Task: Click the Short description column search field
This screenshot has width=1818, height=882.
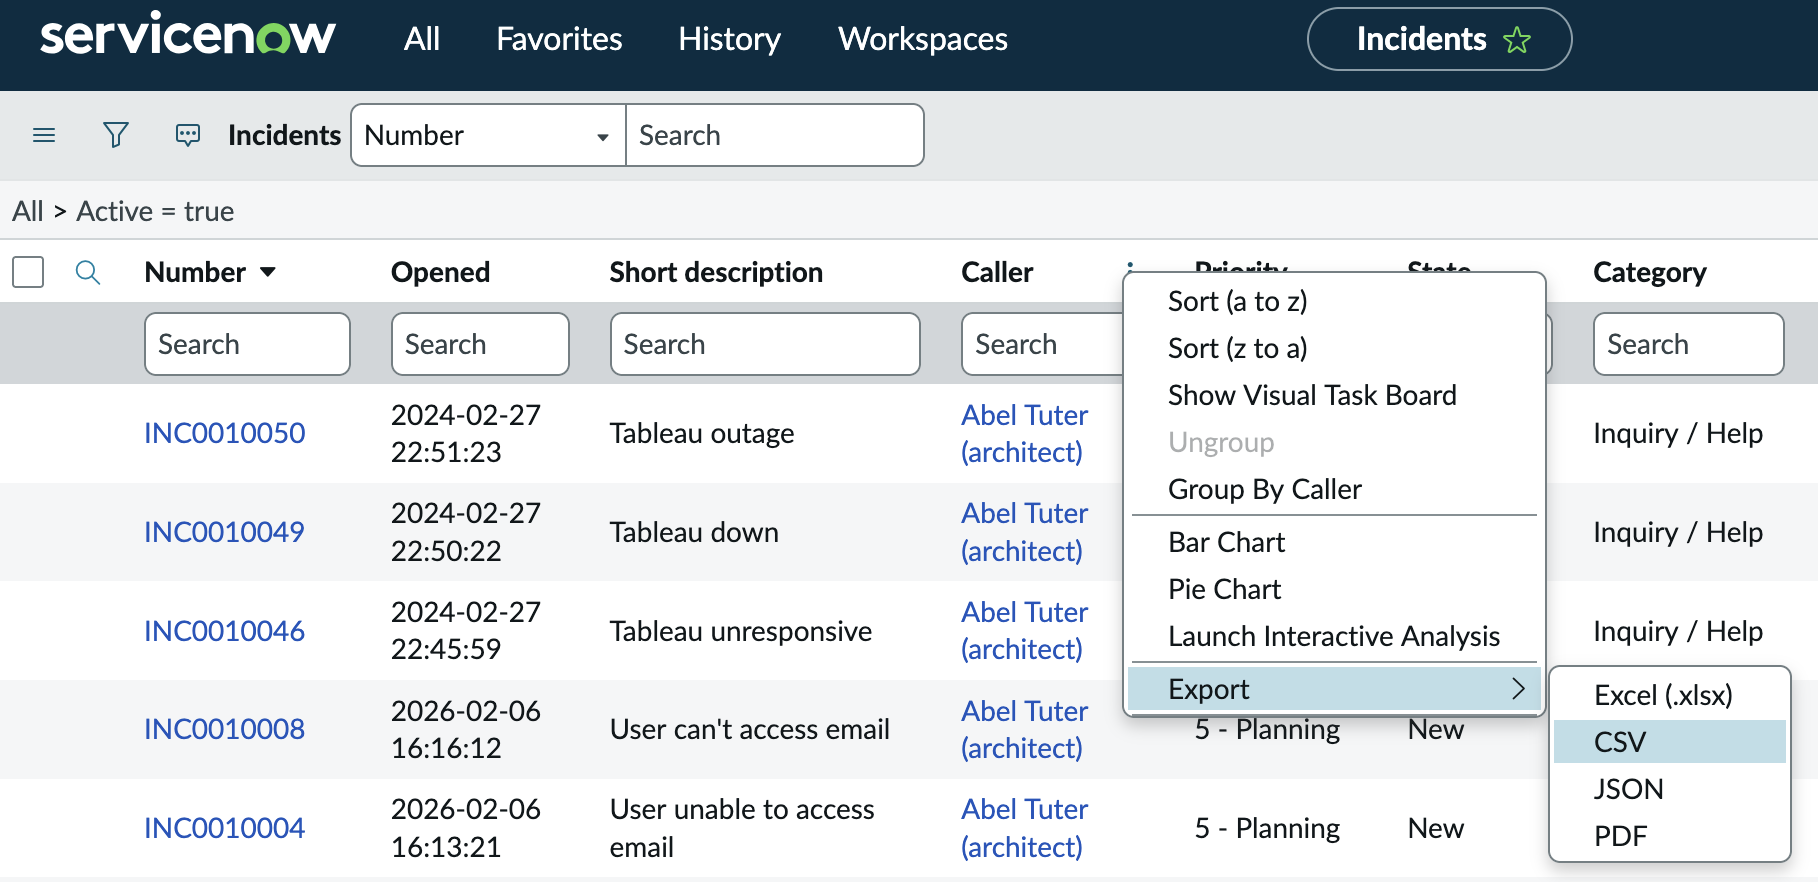Action: pyautogui.click(x=764, y=344)
